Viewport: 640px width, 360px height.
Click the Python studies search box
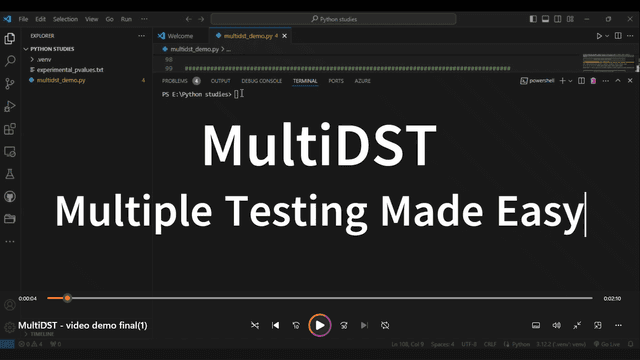coord(333,19)
